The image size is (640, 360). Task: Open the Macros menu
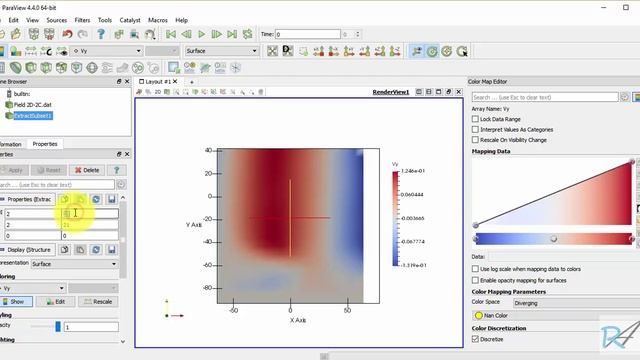coord(158,20)
